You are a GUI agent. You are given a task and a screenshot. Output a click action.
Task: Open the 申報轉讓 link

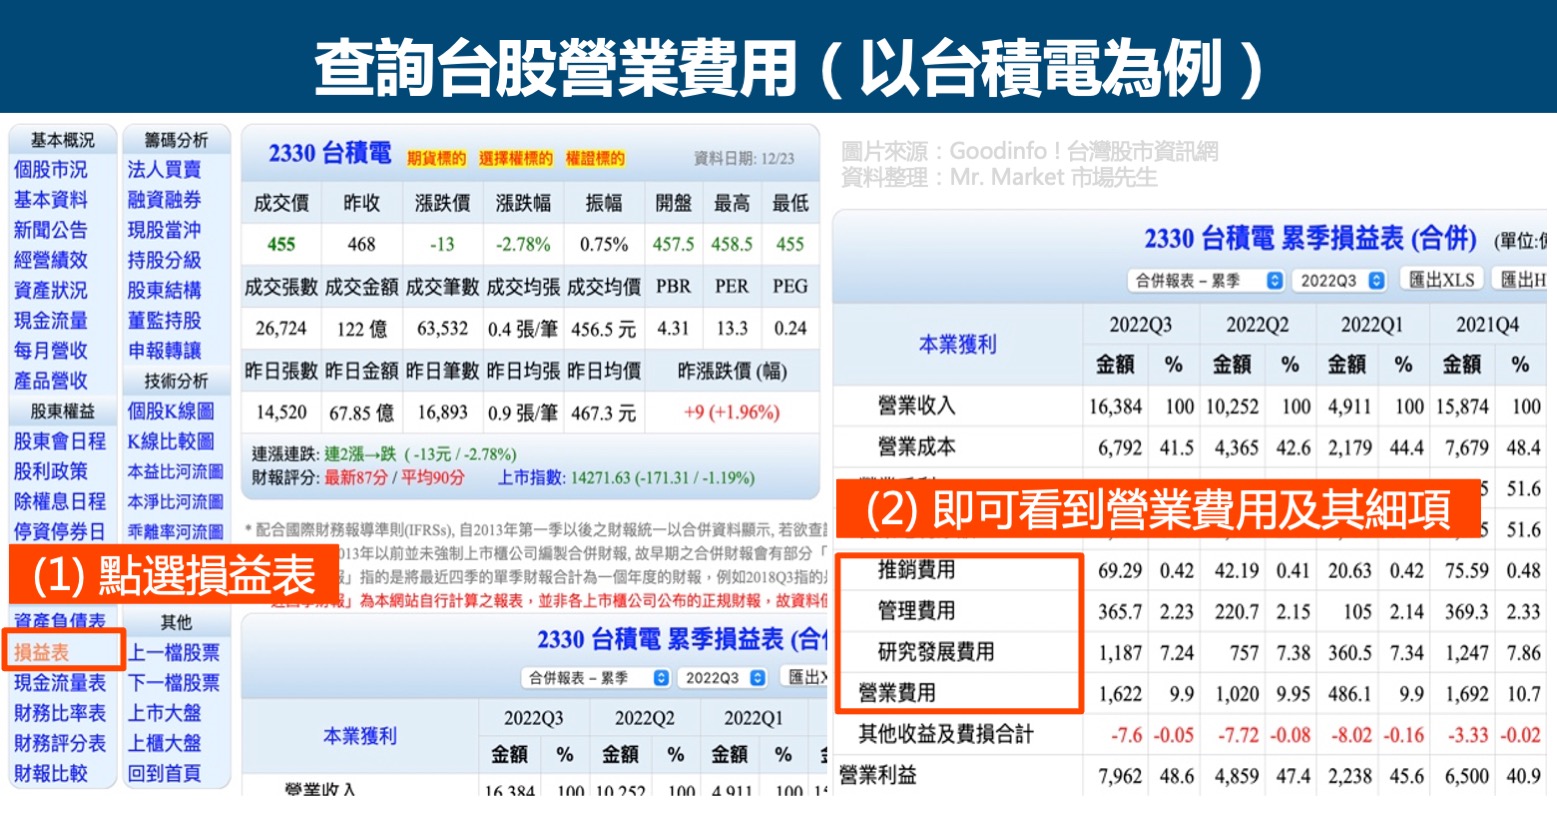(164, 351)
